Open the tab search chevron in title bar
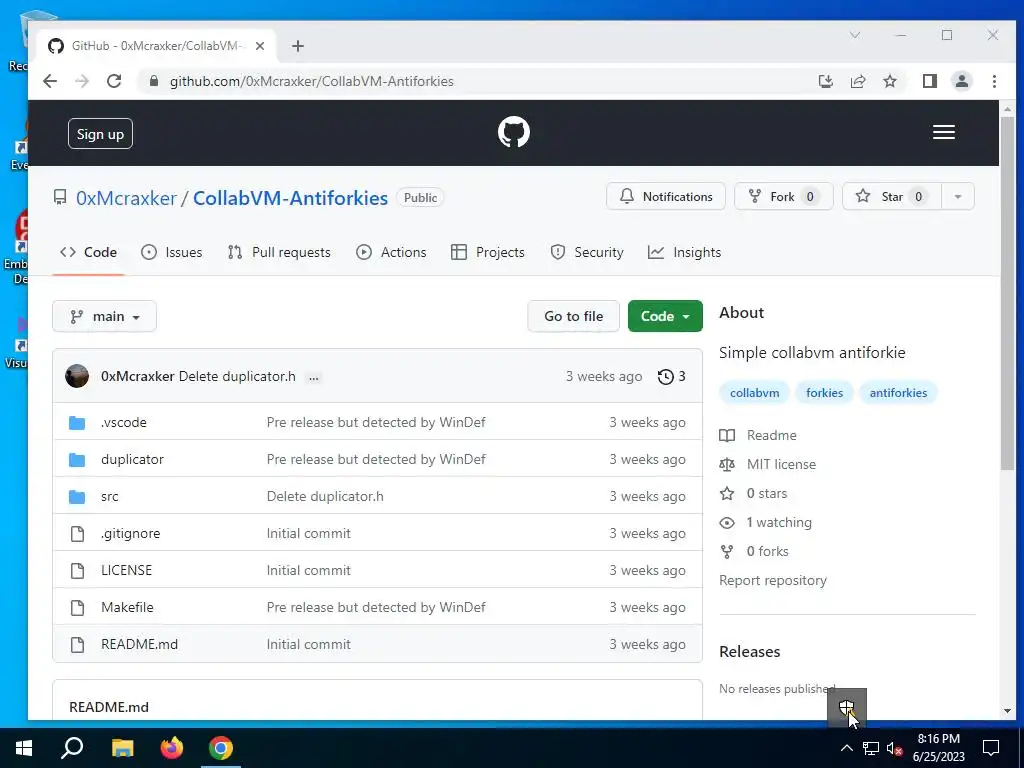Screen dimensions: 1024x768 [854, 35]
